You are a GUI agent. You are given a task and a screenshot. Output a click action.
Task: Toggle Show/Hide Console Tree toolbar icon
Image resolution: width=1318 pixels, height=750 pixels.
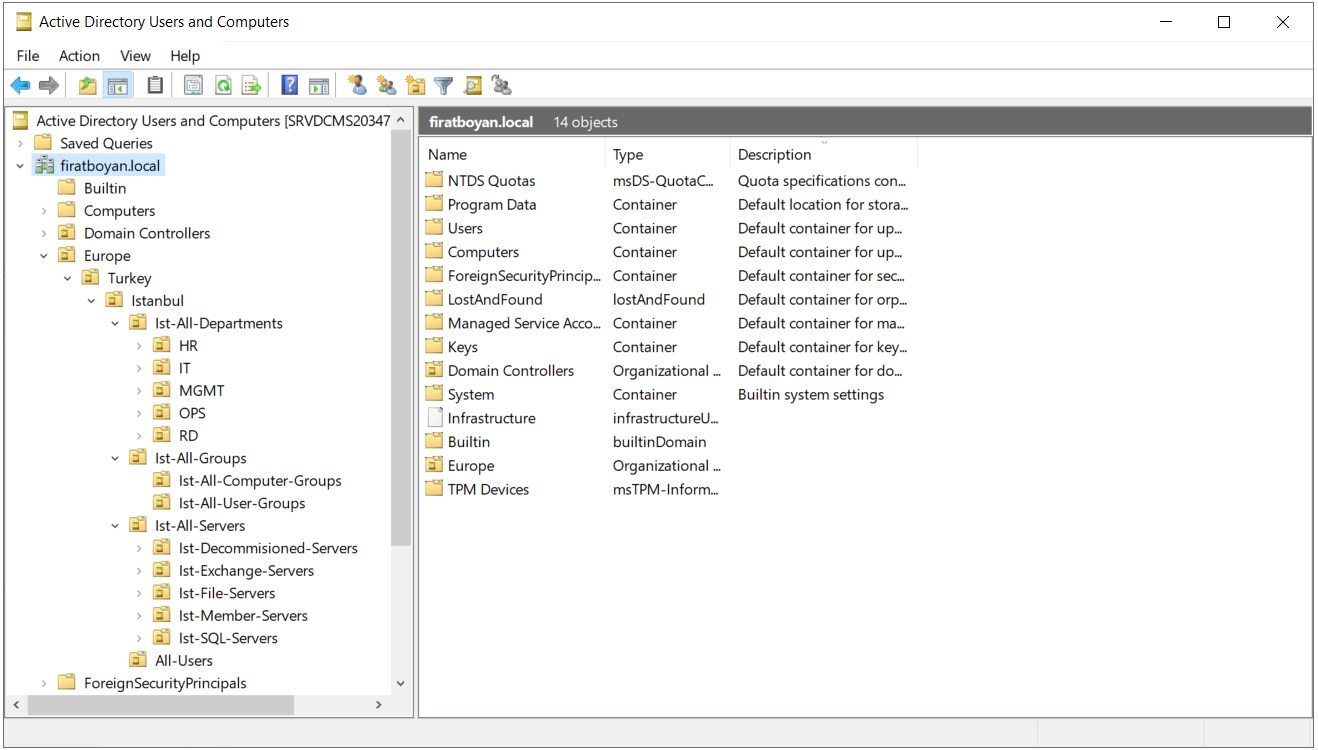point(118,86)
